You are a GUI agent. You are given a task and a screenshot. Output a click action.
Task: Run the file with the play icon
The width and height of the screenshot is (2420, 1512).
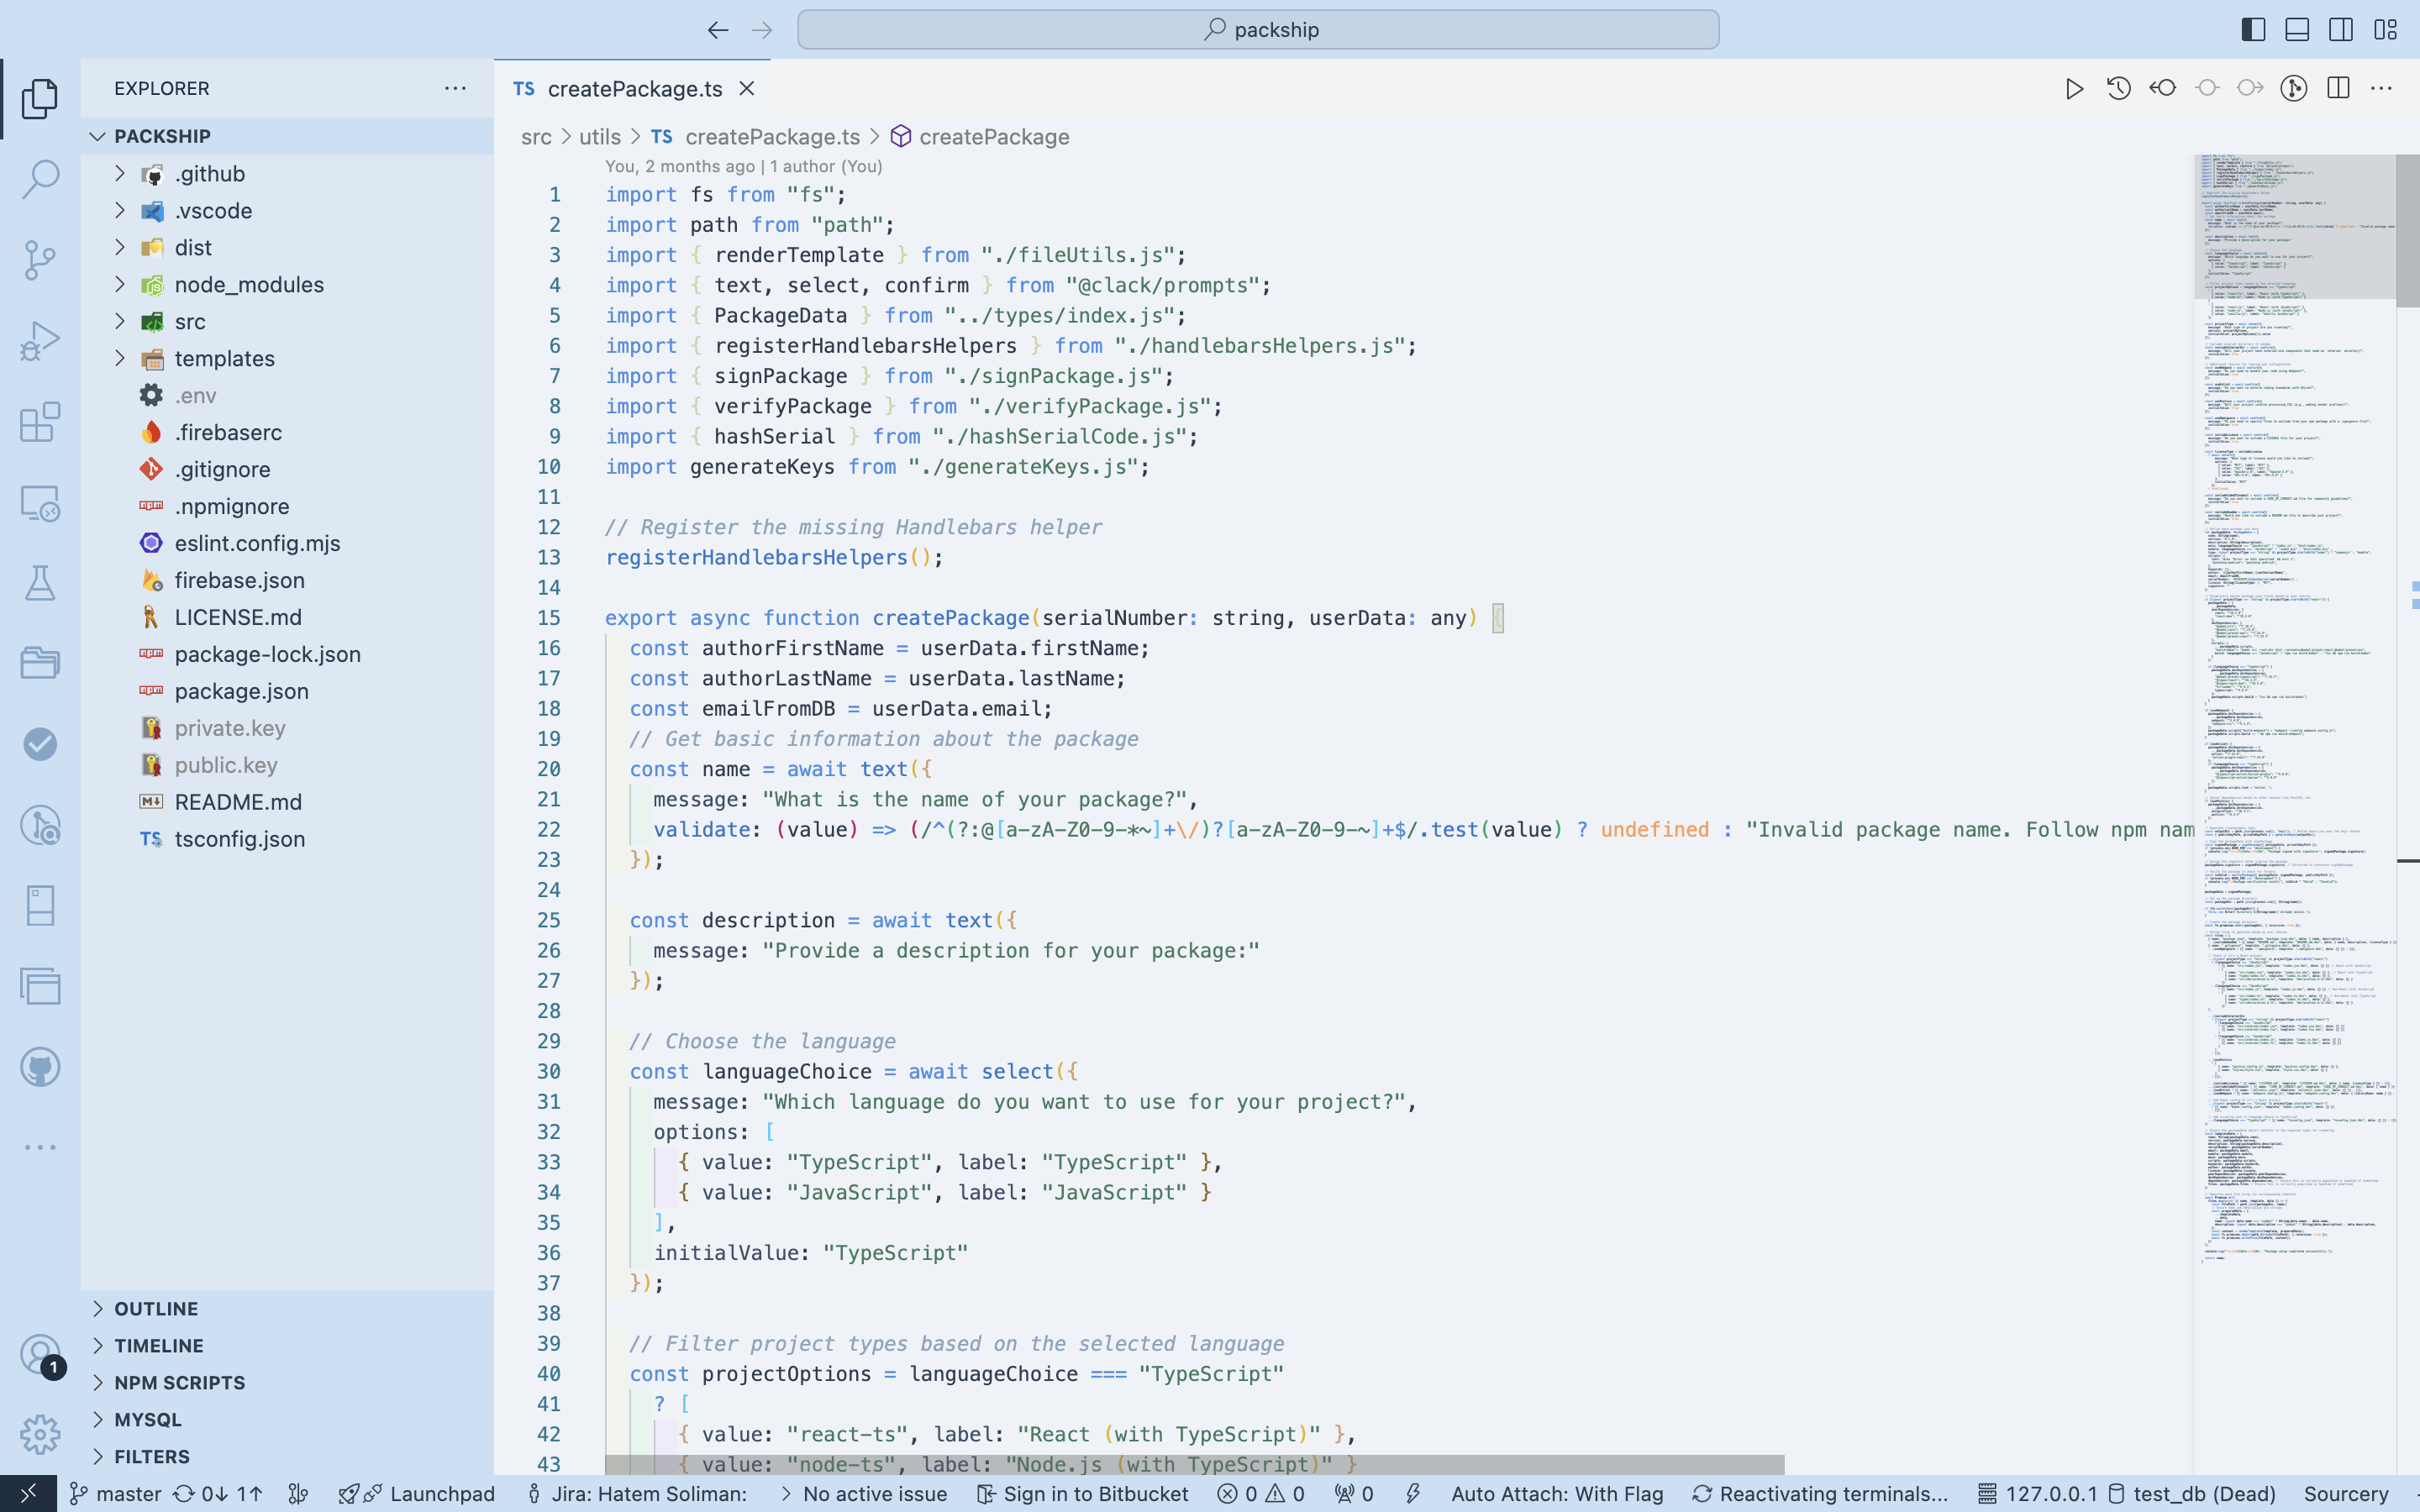(x=2074, y=89)
